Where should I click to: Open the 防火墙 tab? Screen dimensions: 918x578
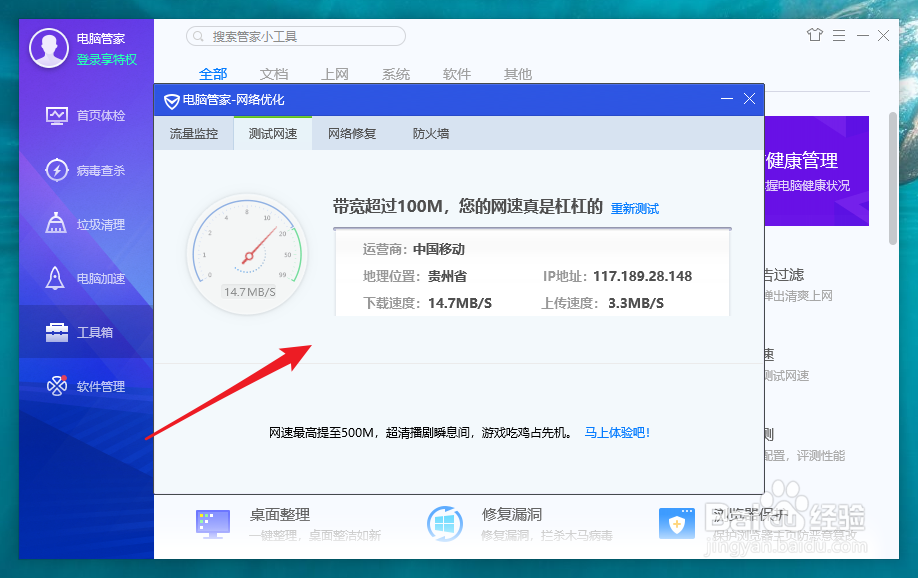click(x=431, y=134)
